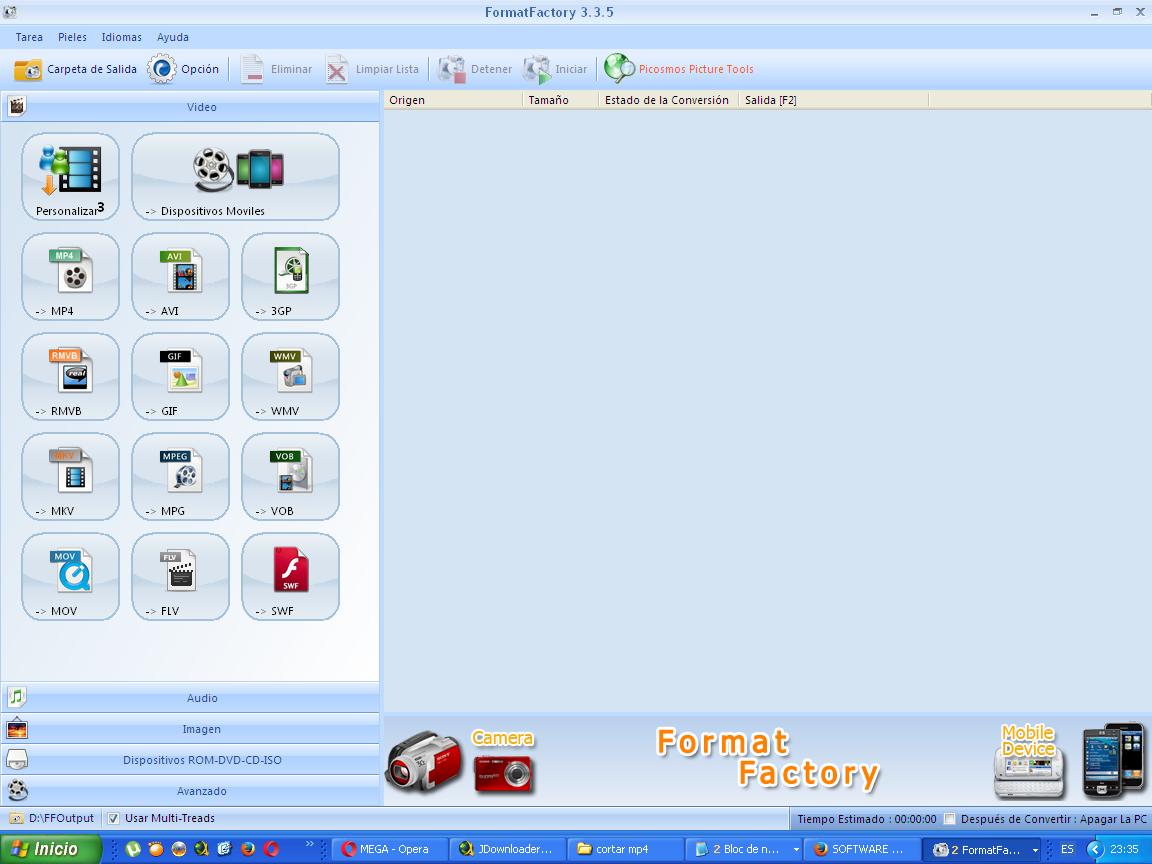
Task: Click the Camera banner graphic
Action: (x=463, y=761)
